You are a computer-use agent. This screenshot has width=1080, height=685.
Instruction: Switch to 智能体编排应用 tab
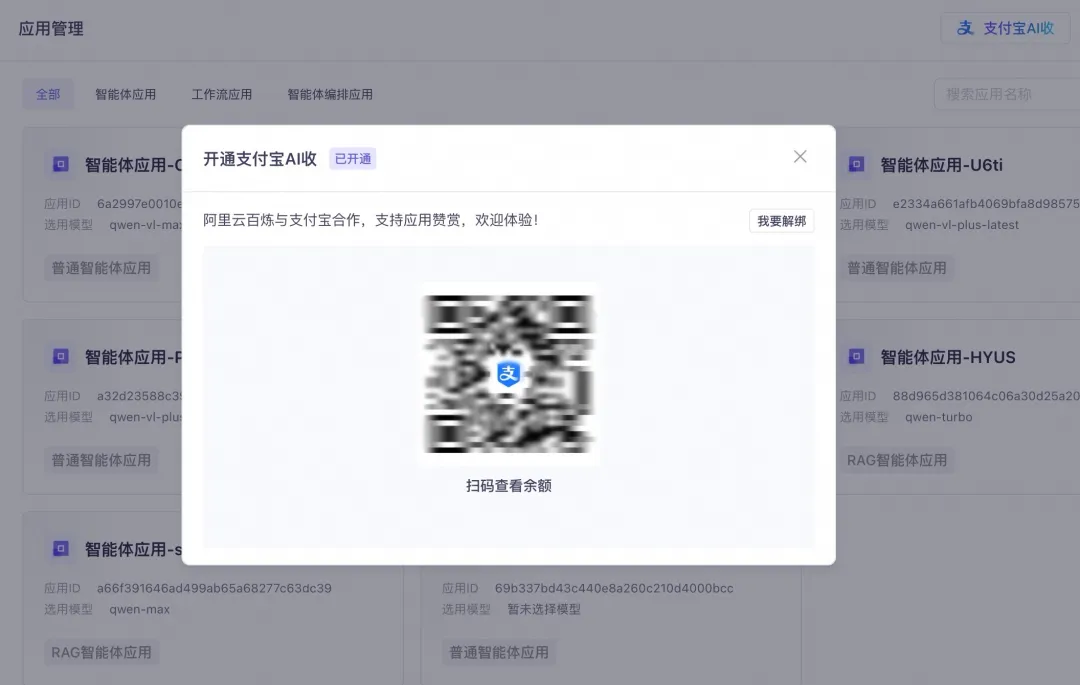pyautogui.click(x=330, y=94)
